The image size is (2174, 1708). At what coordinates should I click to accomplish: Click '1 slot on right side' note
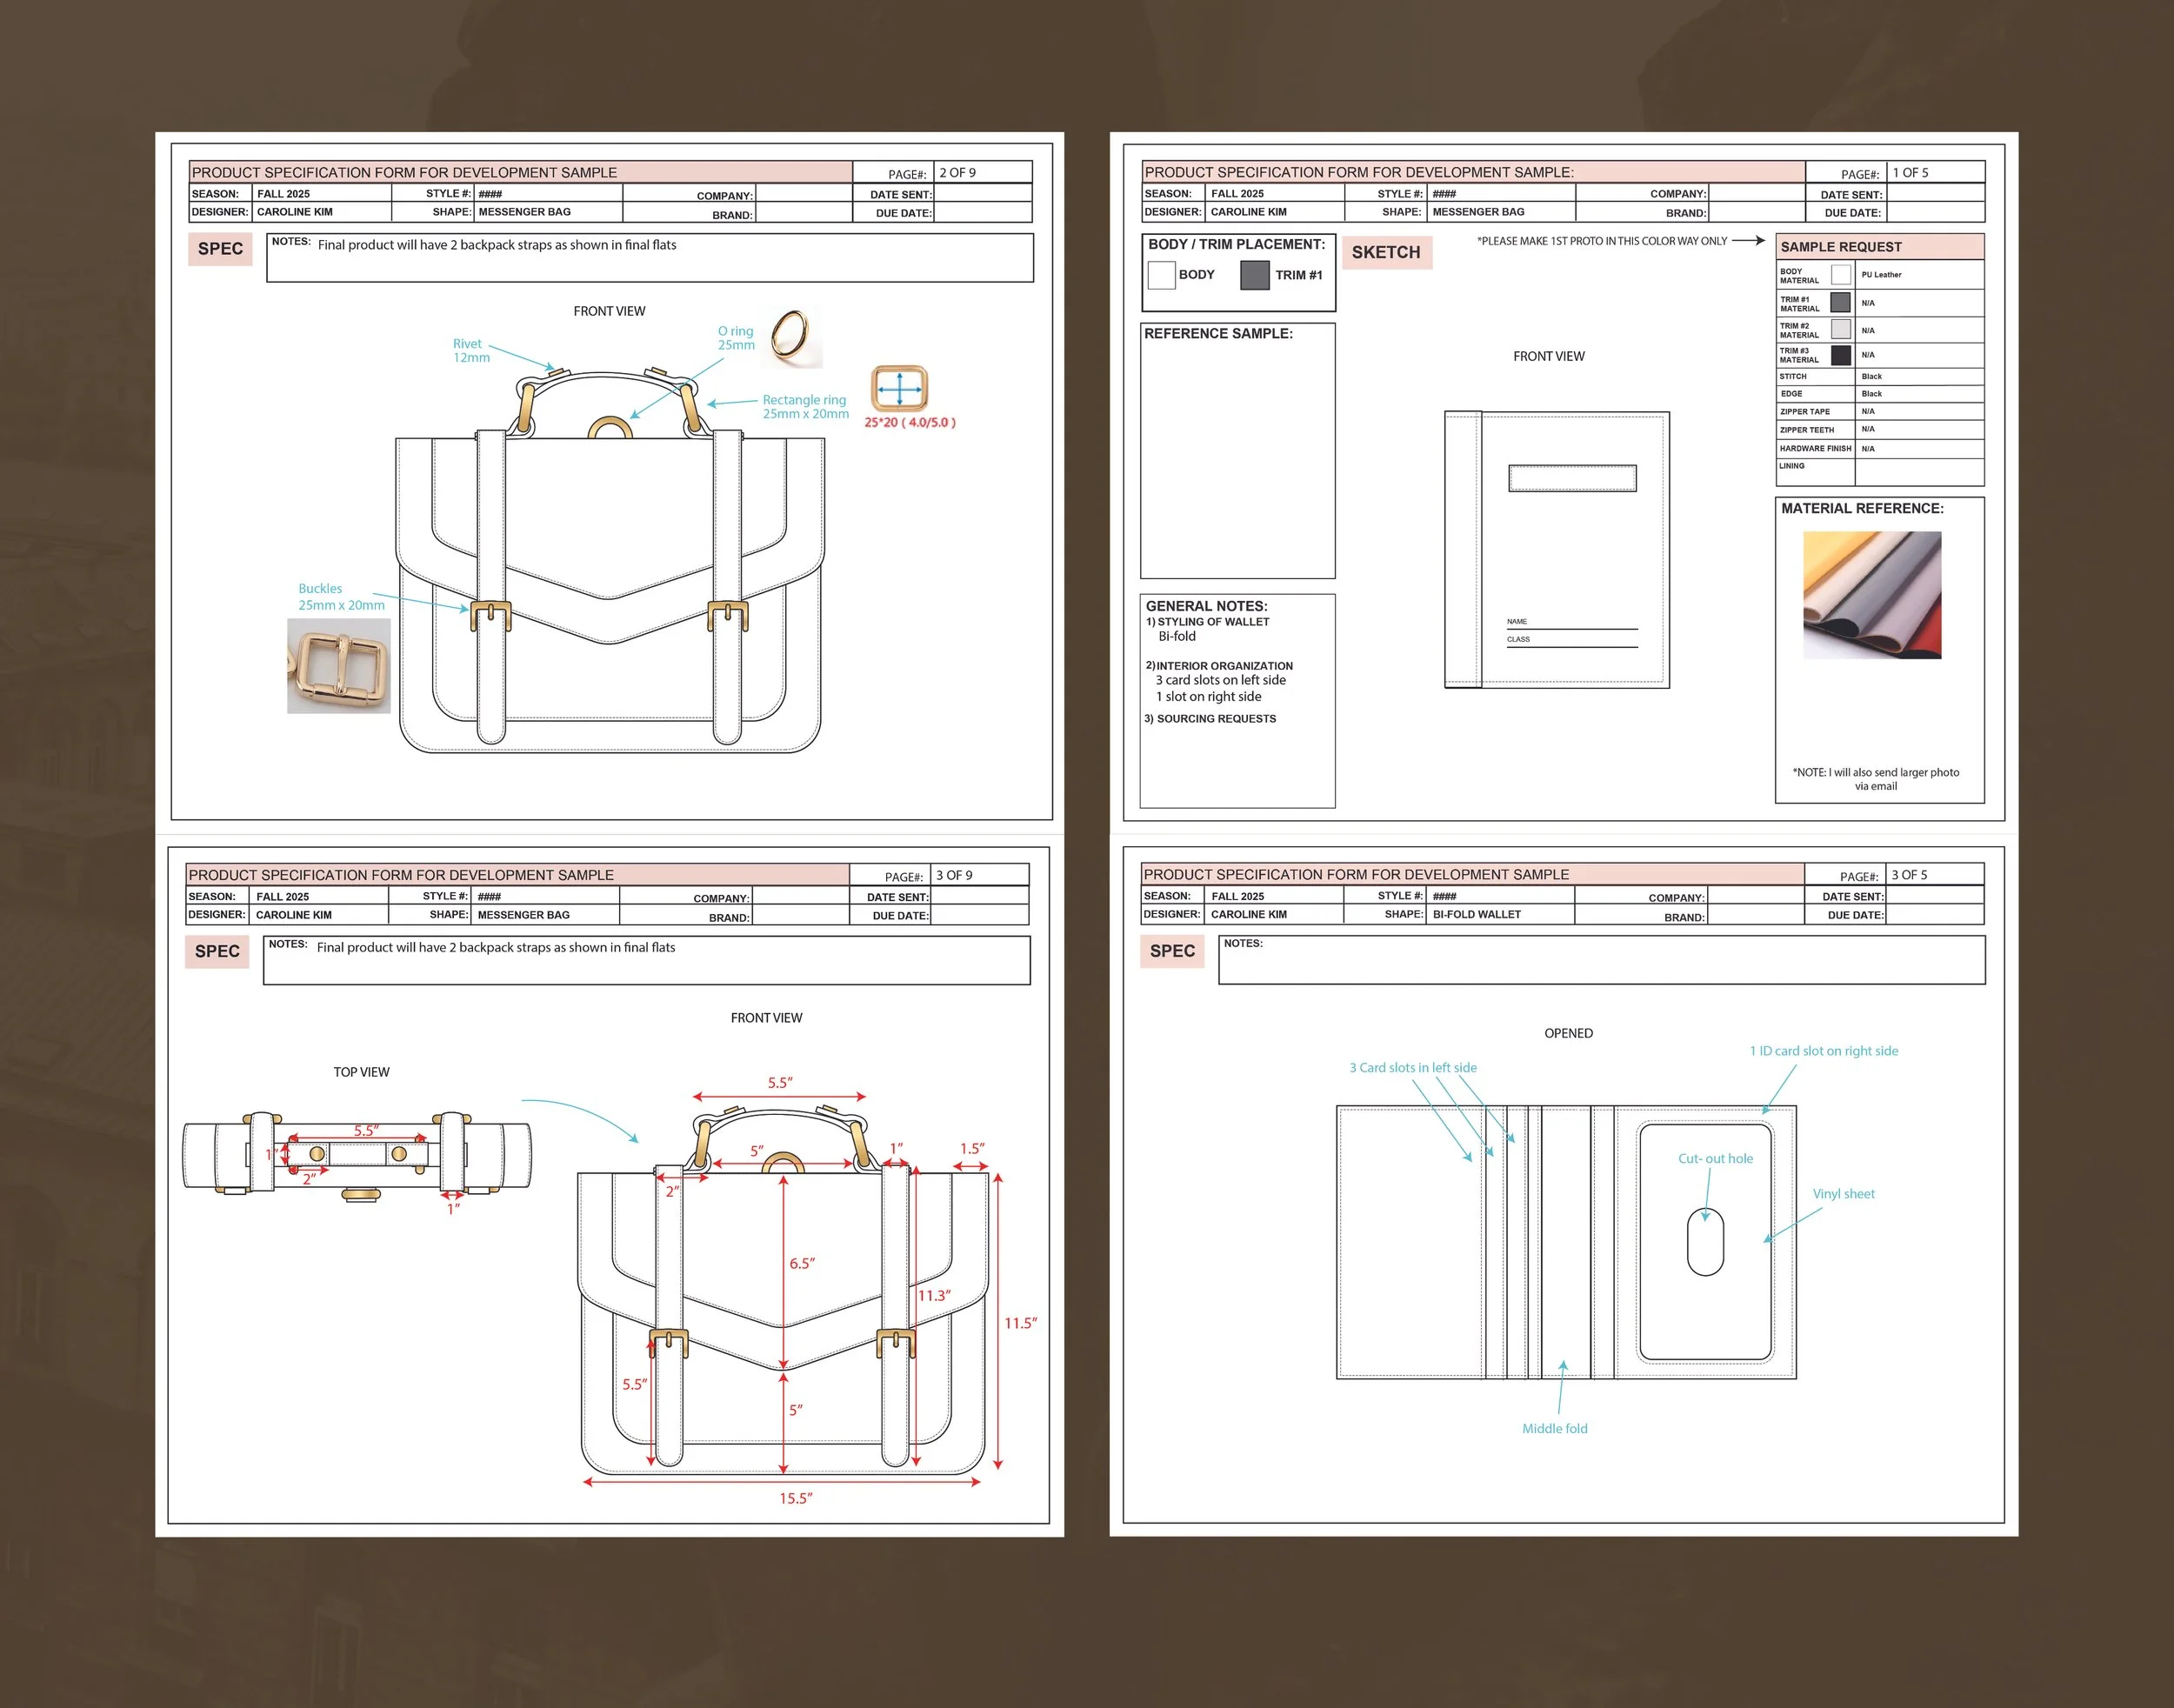click(1209, 697)
